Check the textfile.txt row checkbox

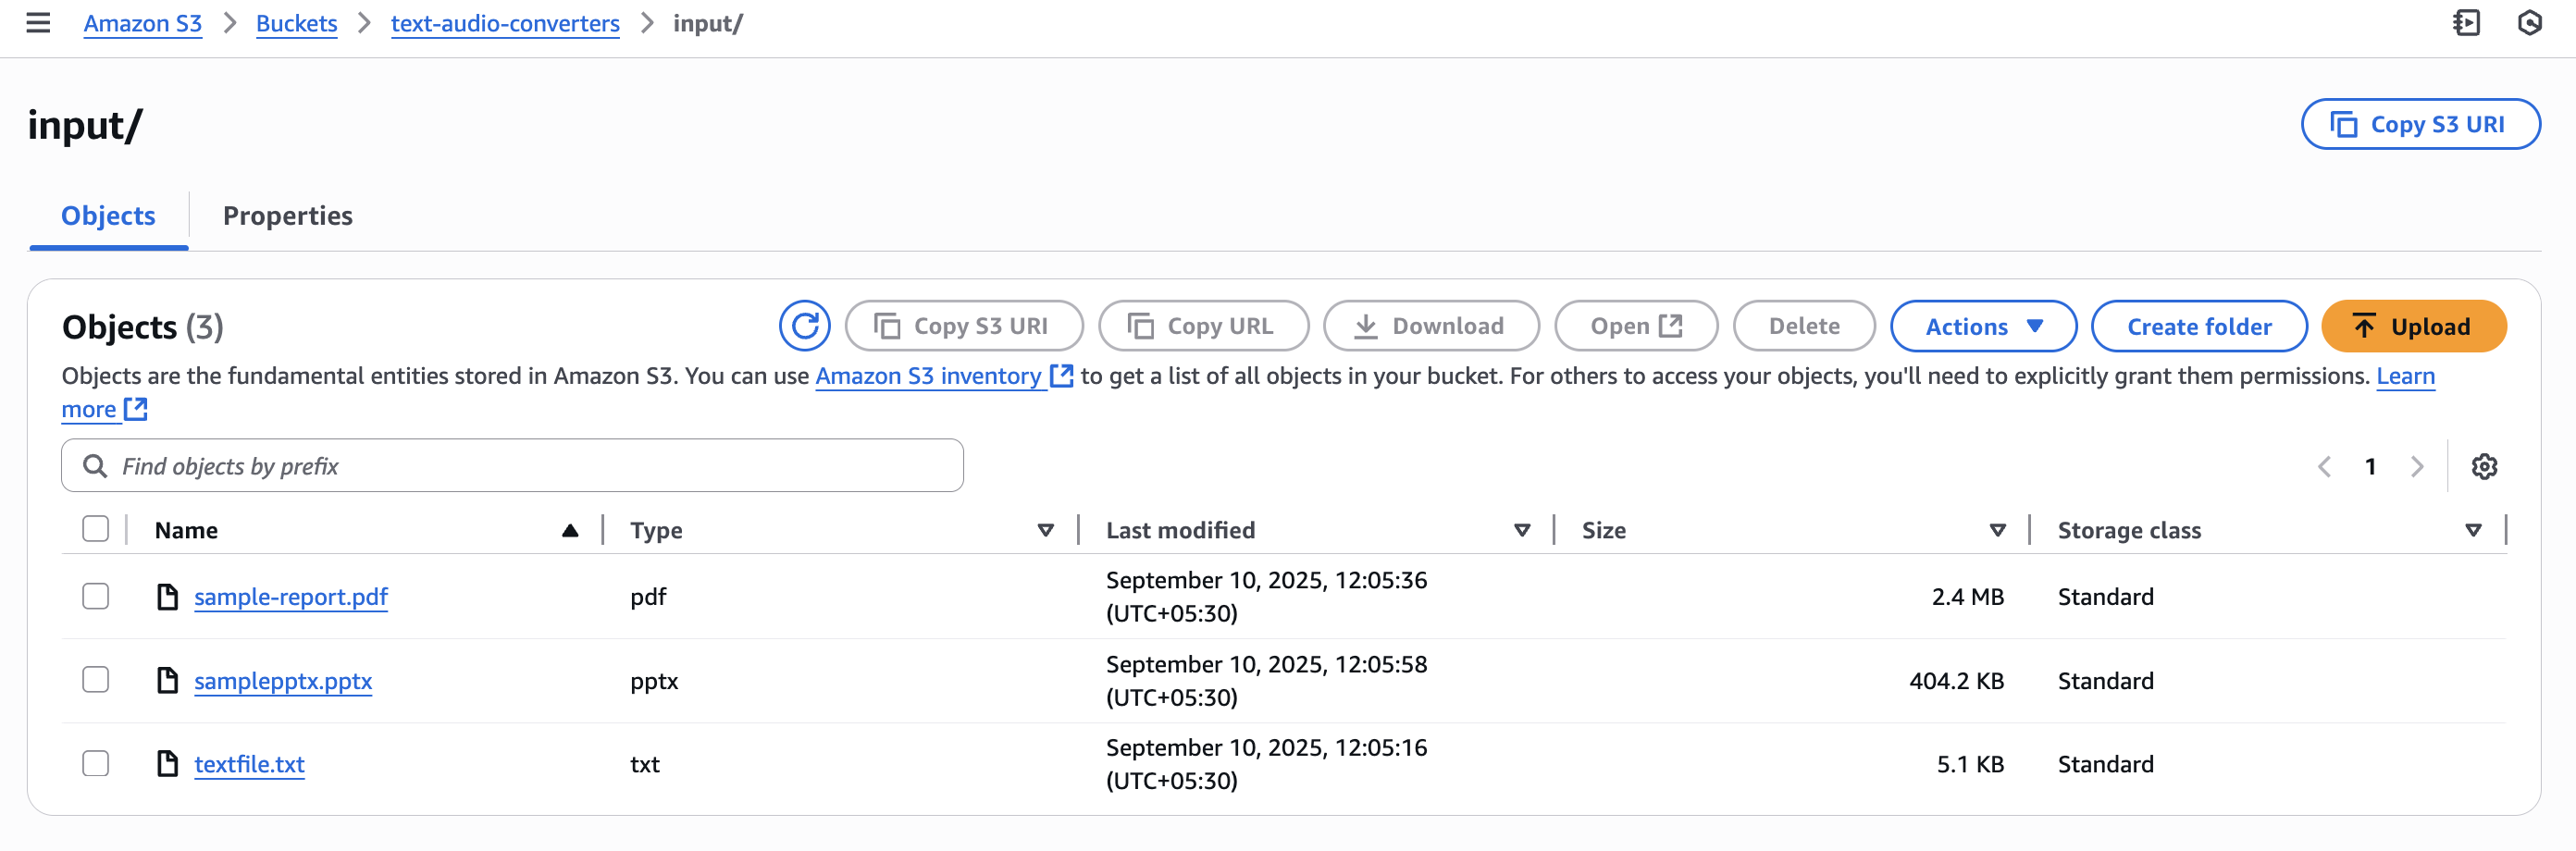point(96,764)
